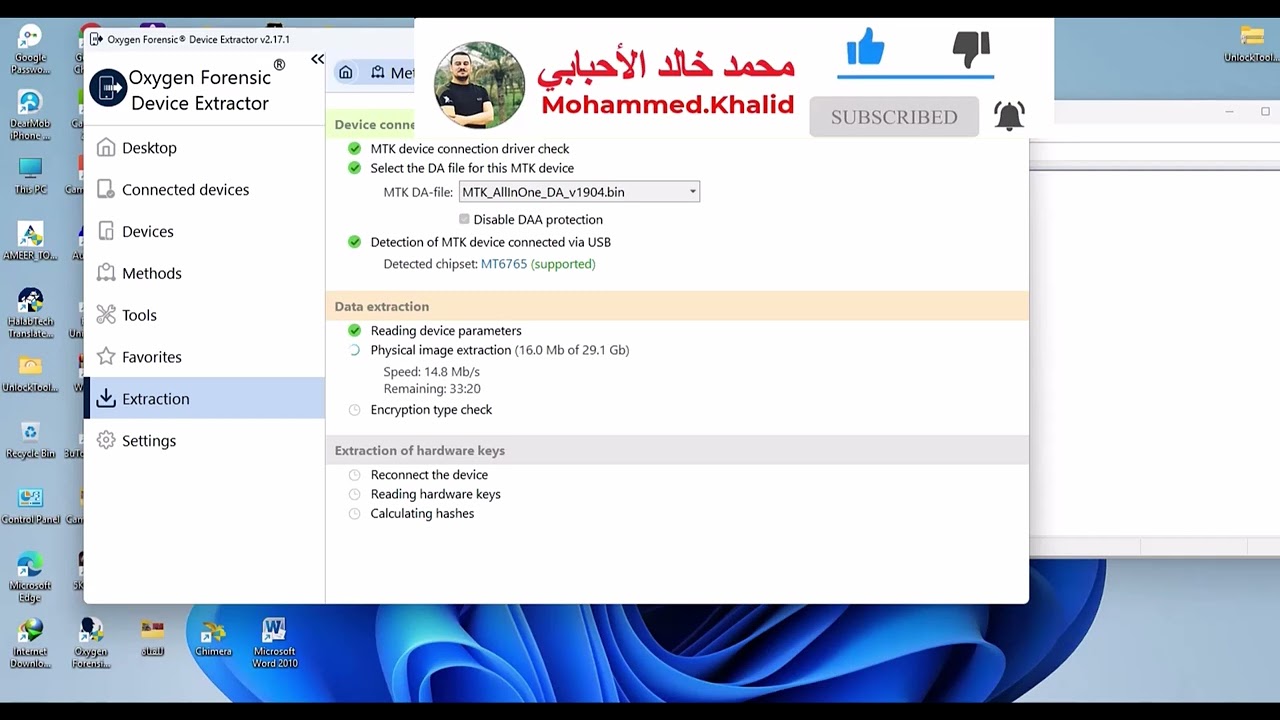
Task: Open the Desktop section in the sidebar
Action: tap(204, 148)
